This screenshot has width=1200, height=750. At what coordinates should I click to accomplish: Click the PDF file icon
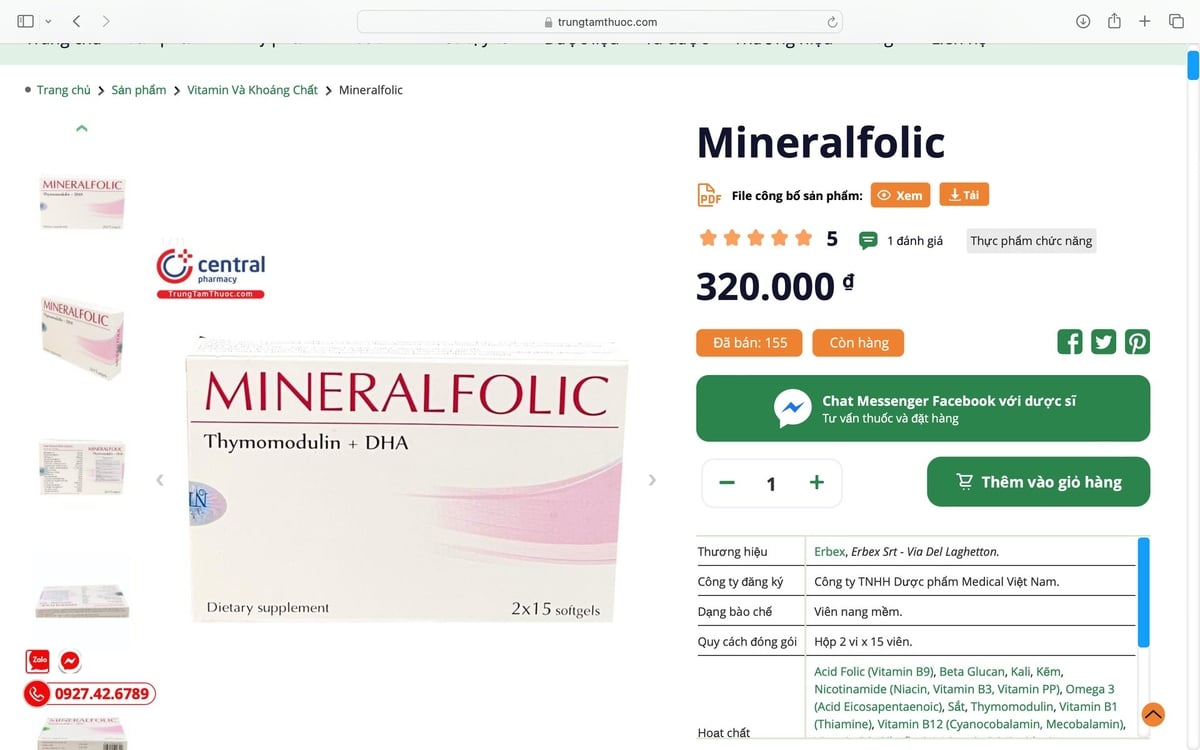coord(709,195)
